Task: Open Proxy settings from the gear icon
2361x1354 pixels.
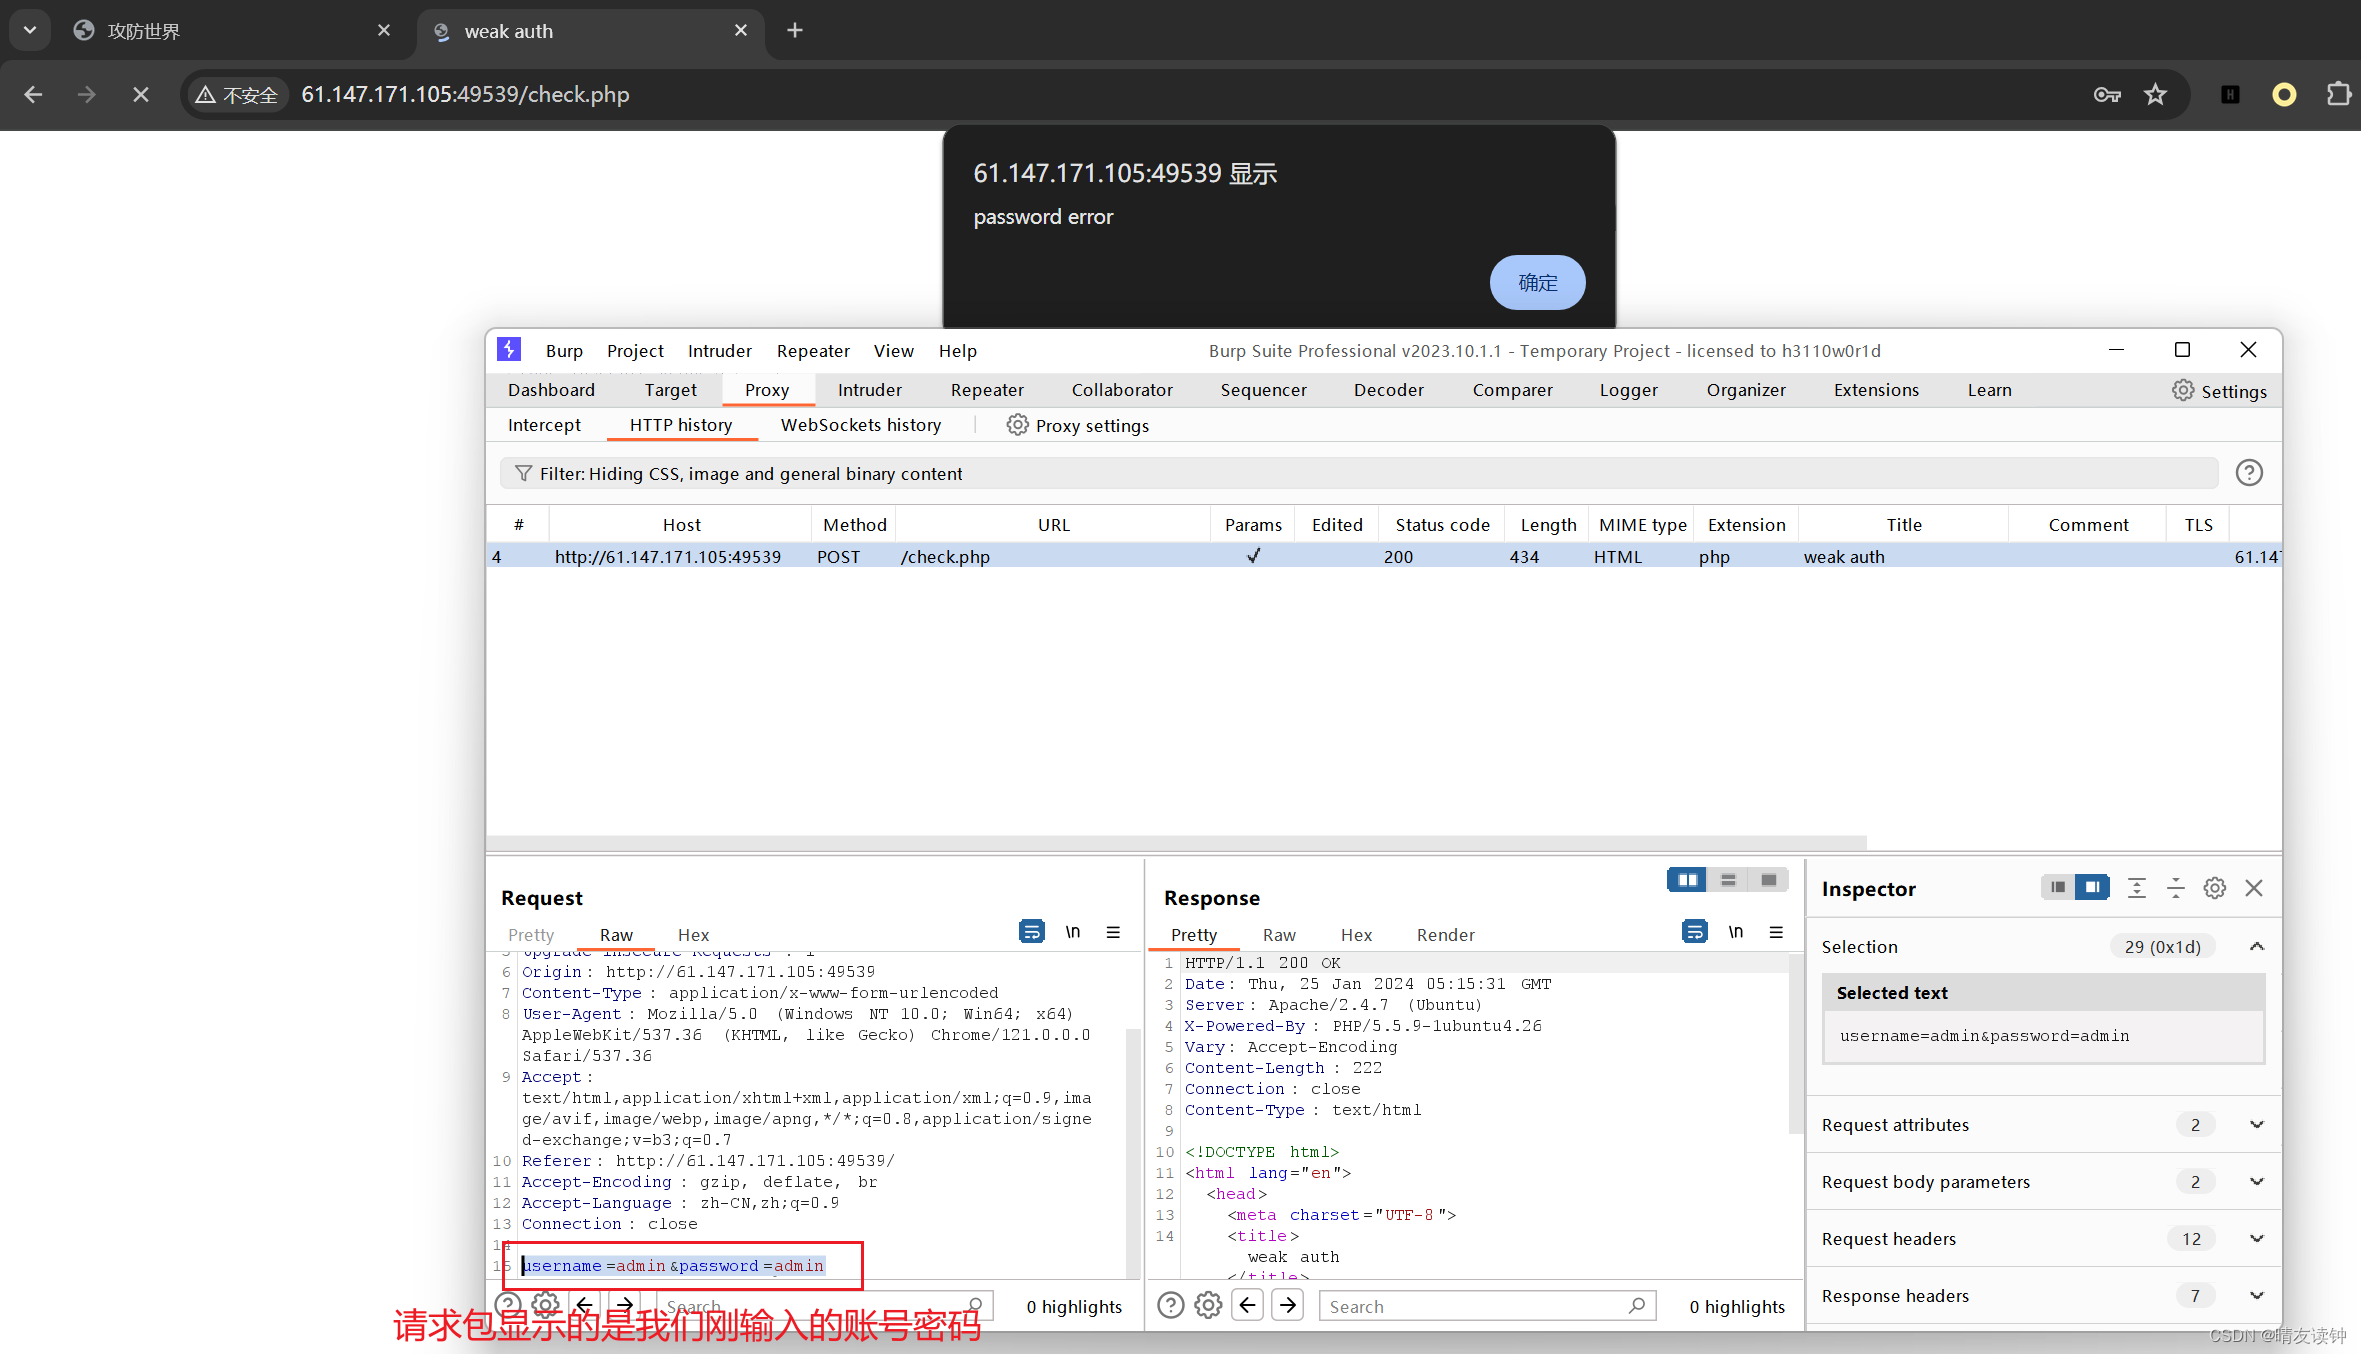Action: (1017, 425)
